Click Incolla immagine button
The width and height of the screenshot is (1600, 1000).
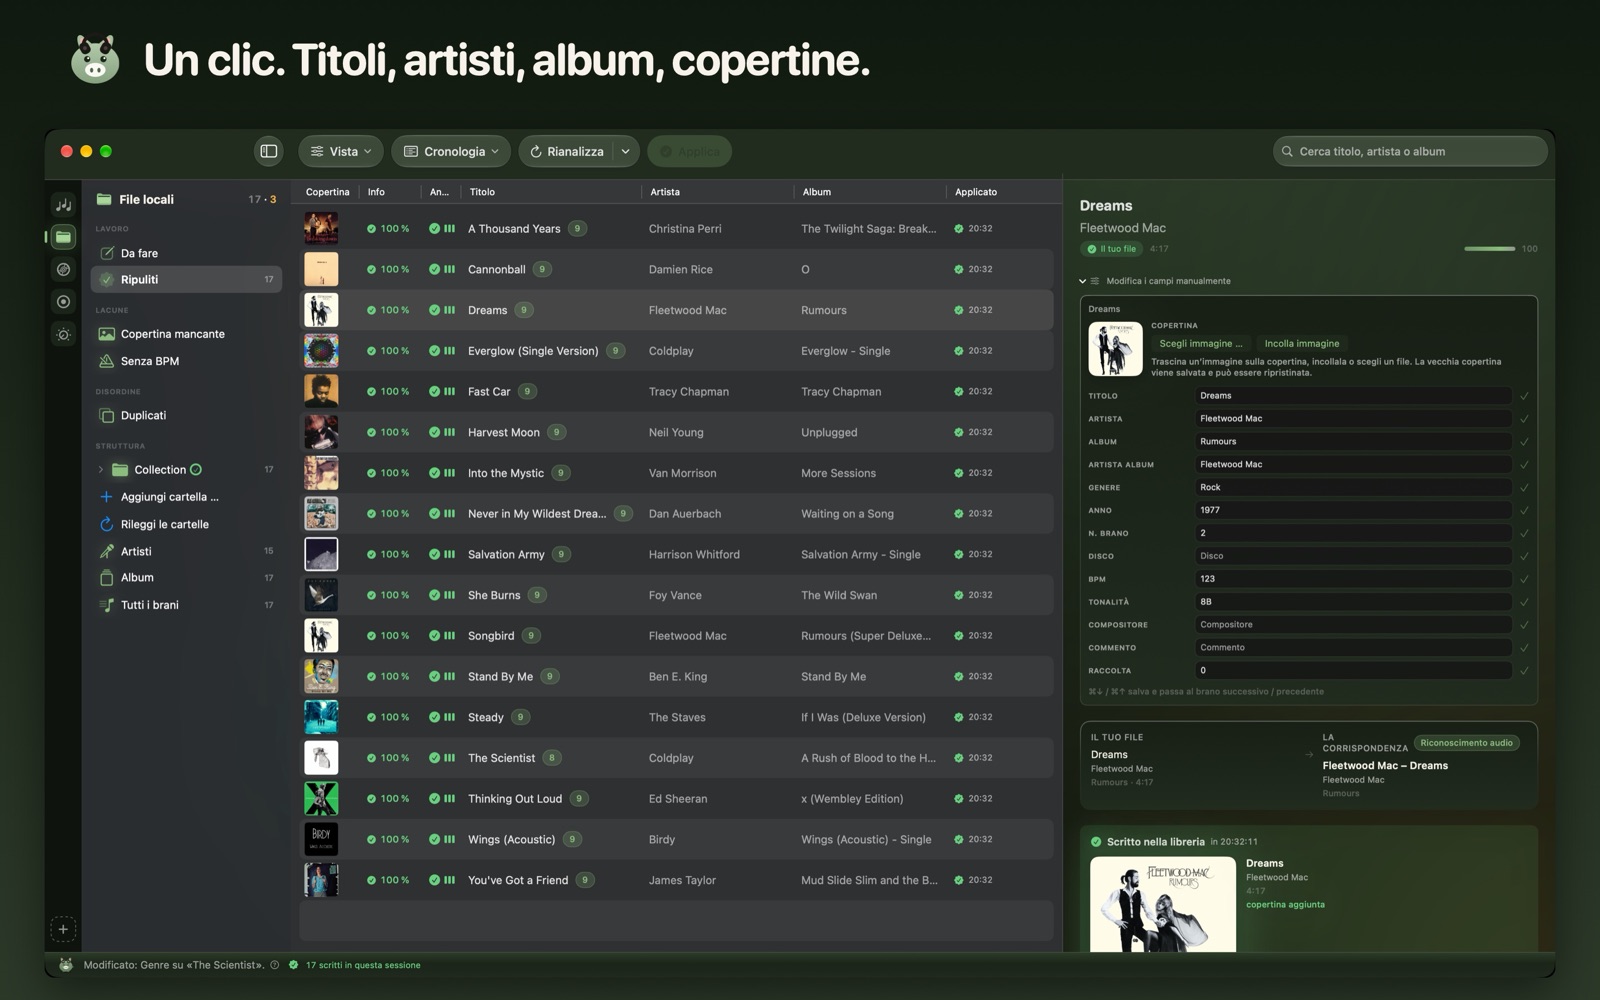[1302, 343]
